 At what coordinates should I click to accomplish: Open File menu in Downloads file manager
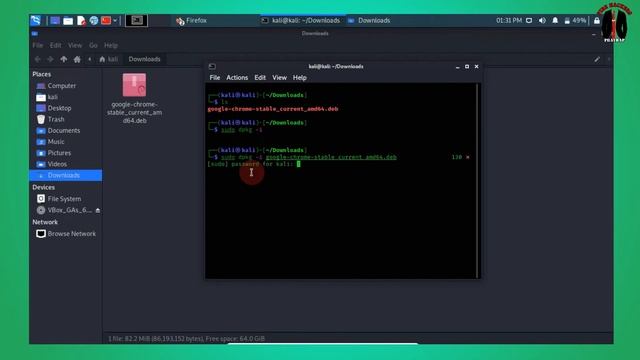point(38,45)
